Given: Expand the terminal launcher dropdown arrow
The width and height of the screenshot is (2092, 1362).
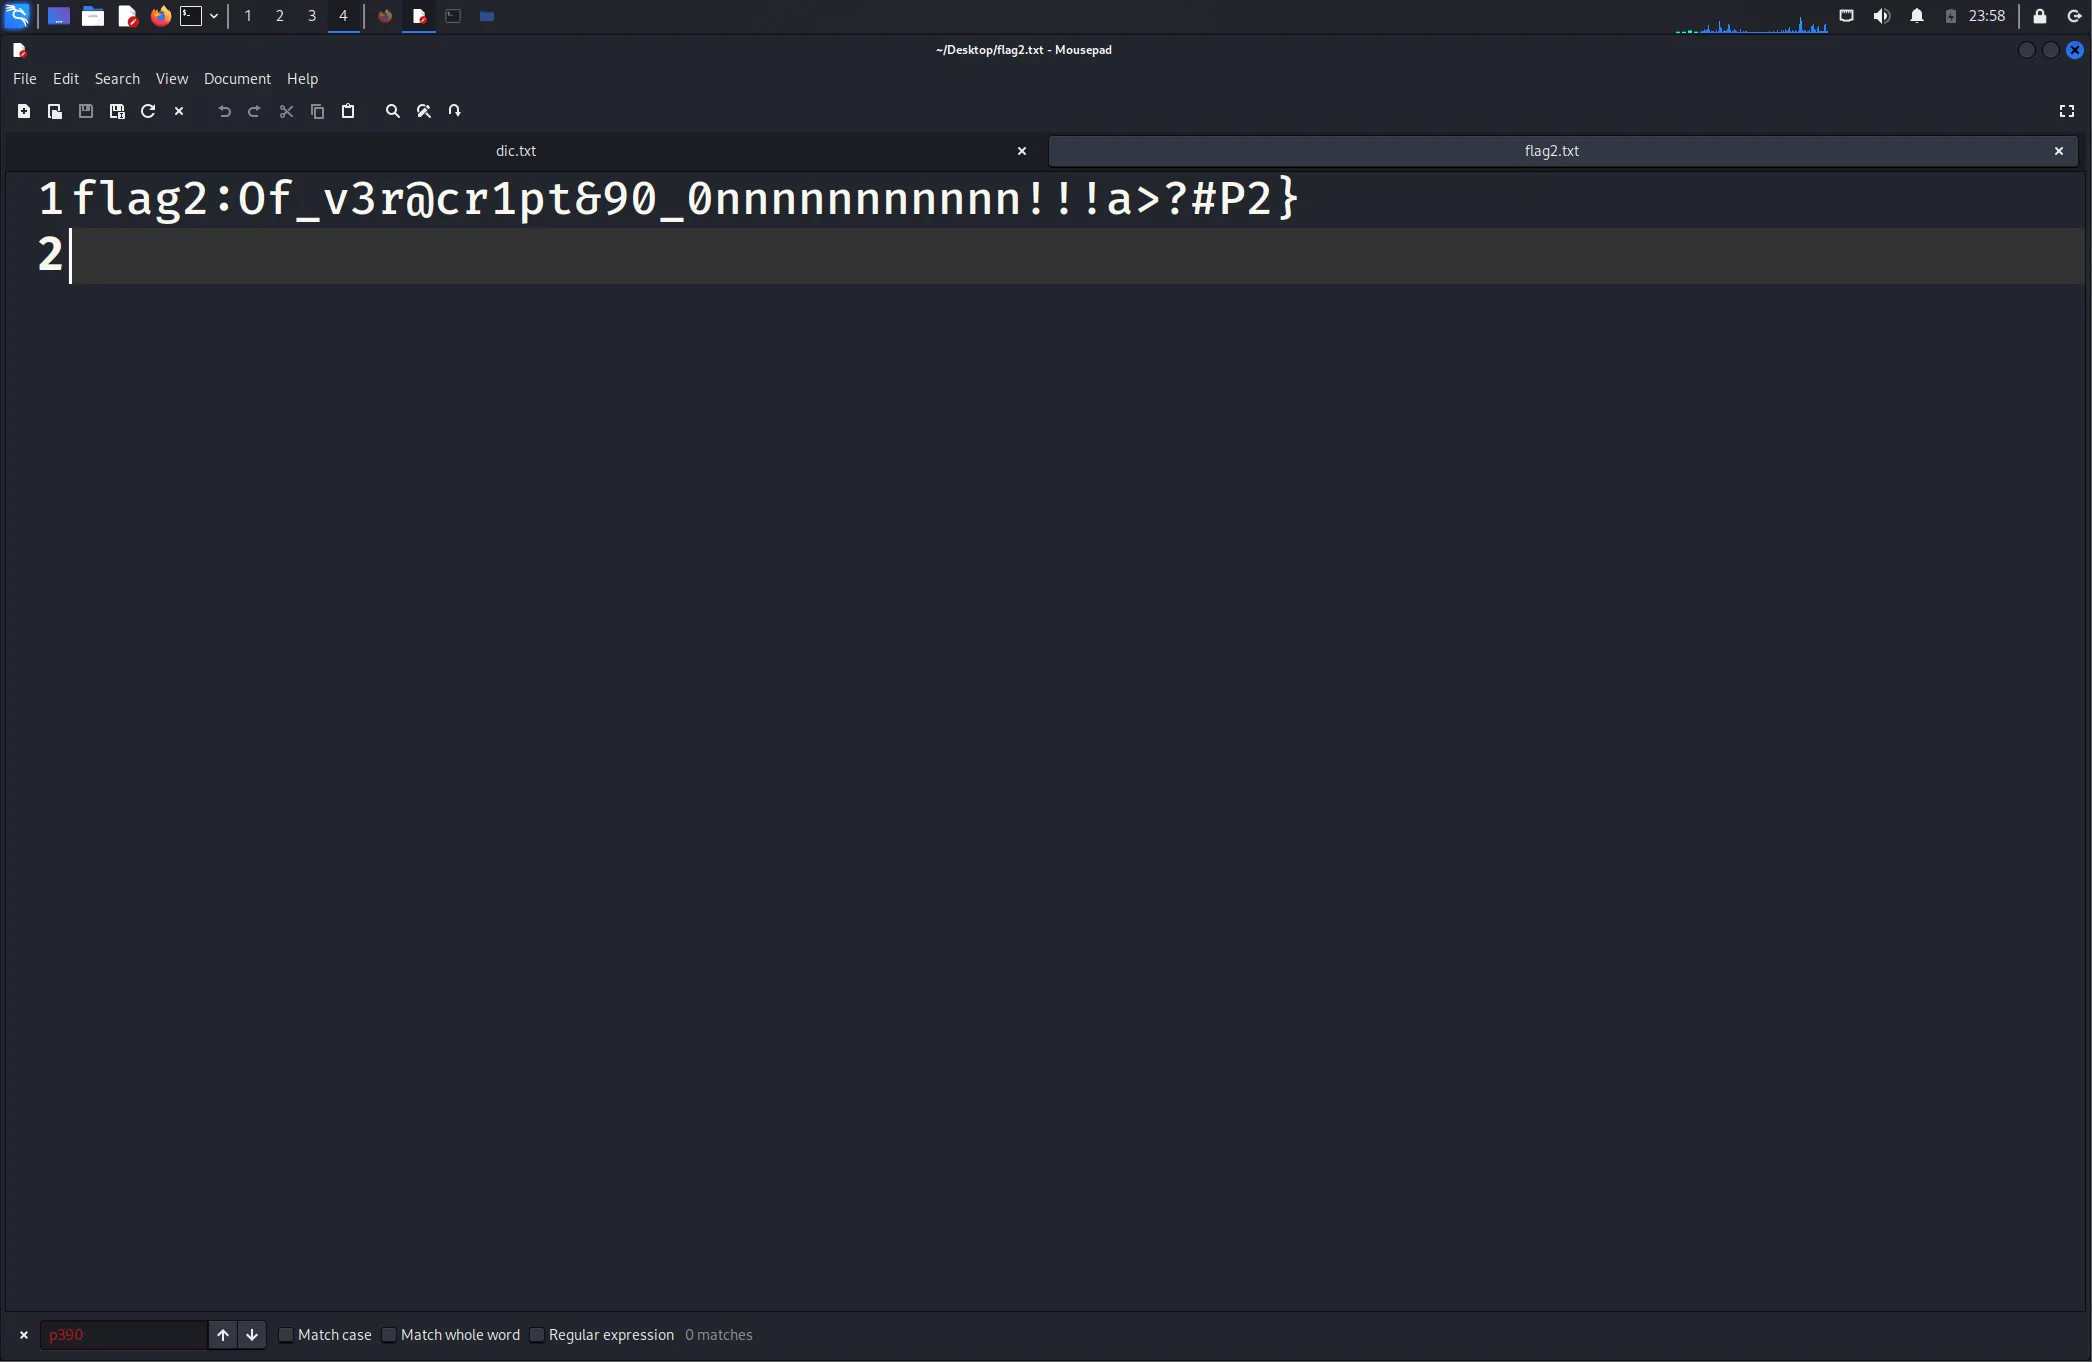Looking at the screenshot, I should (214, 16).
